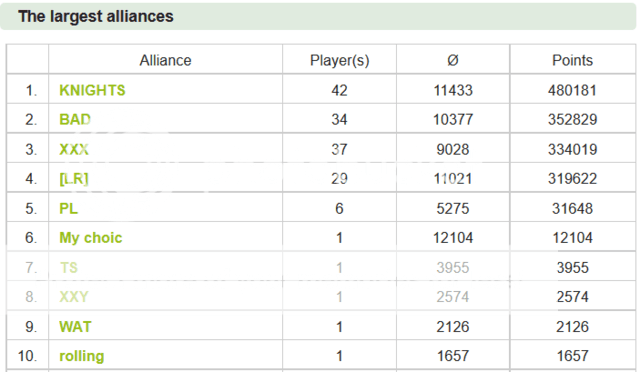Open the WAT alliance link
Viewport: 640px width, 372px height.
[76, 327]
